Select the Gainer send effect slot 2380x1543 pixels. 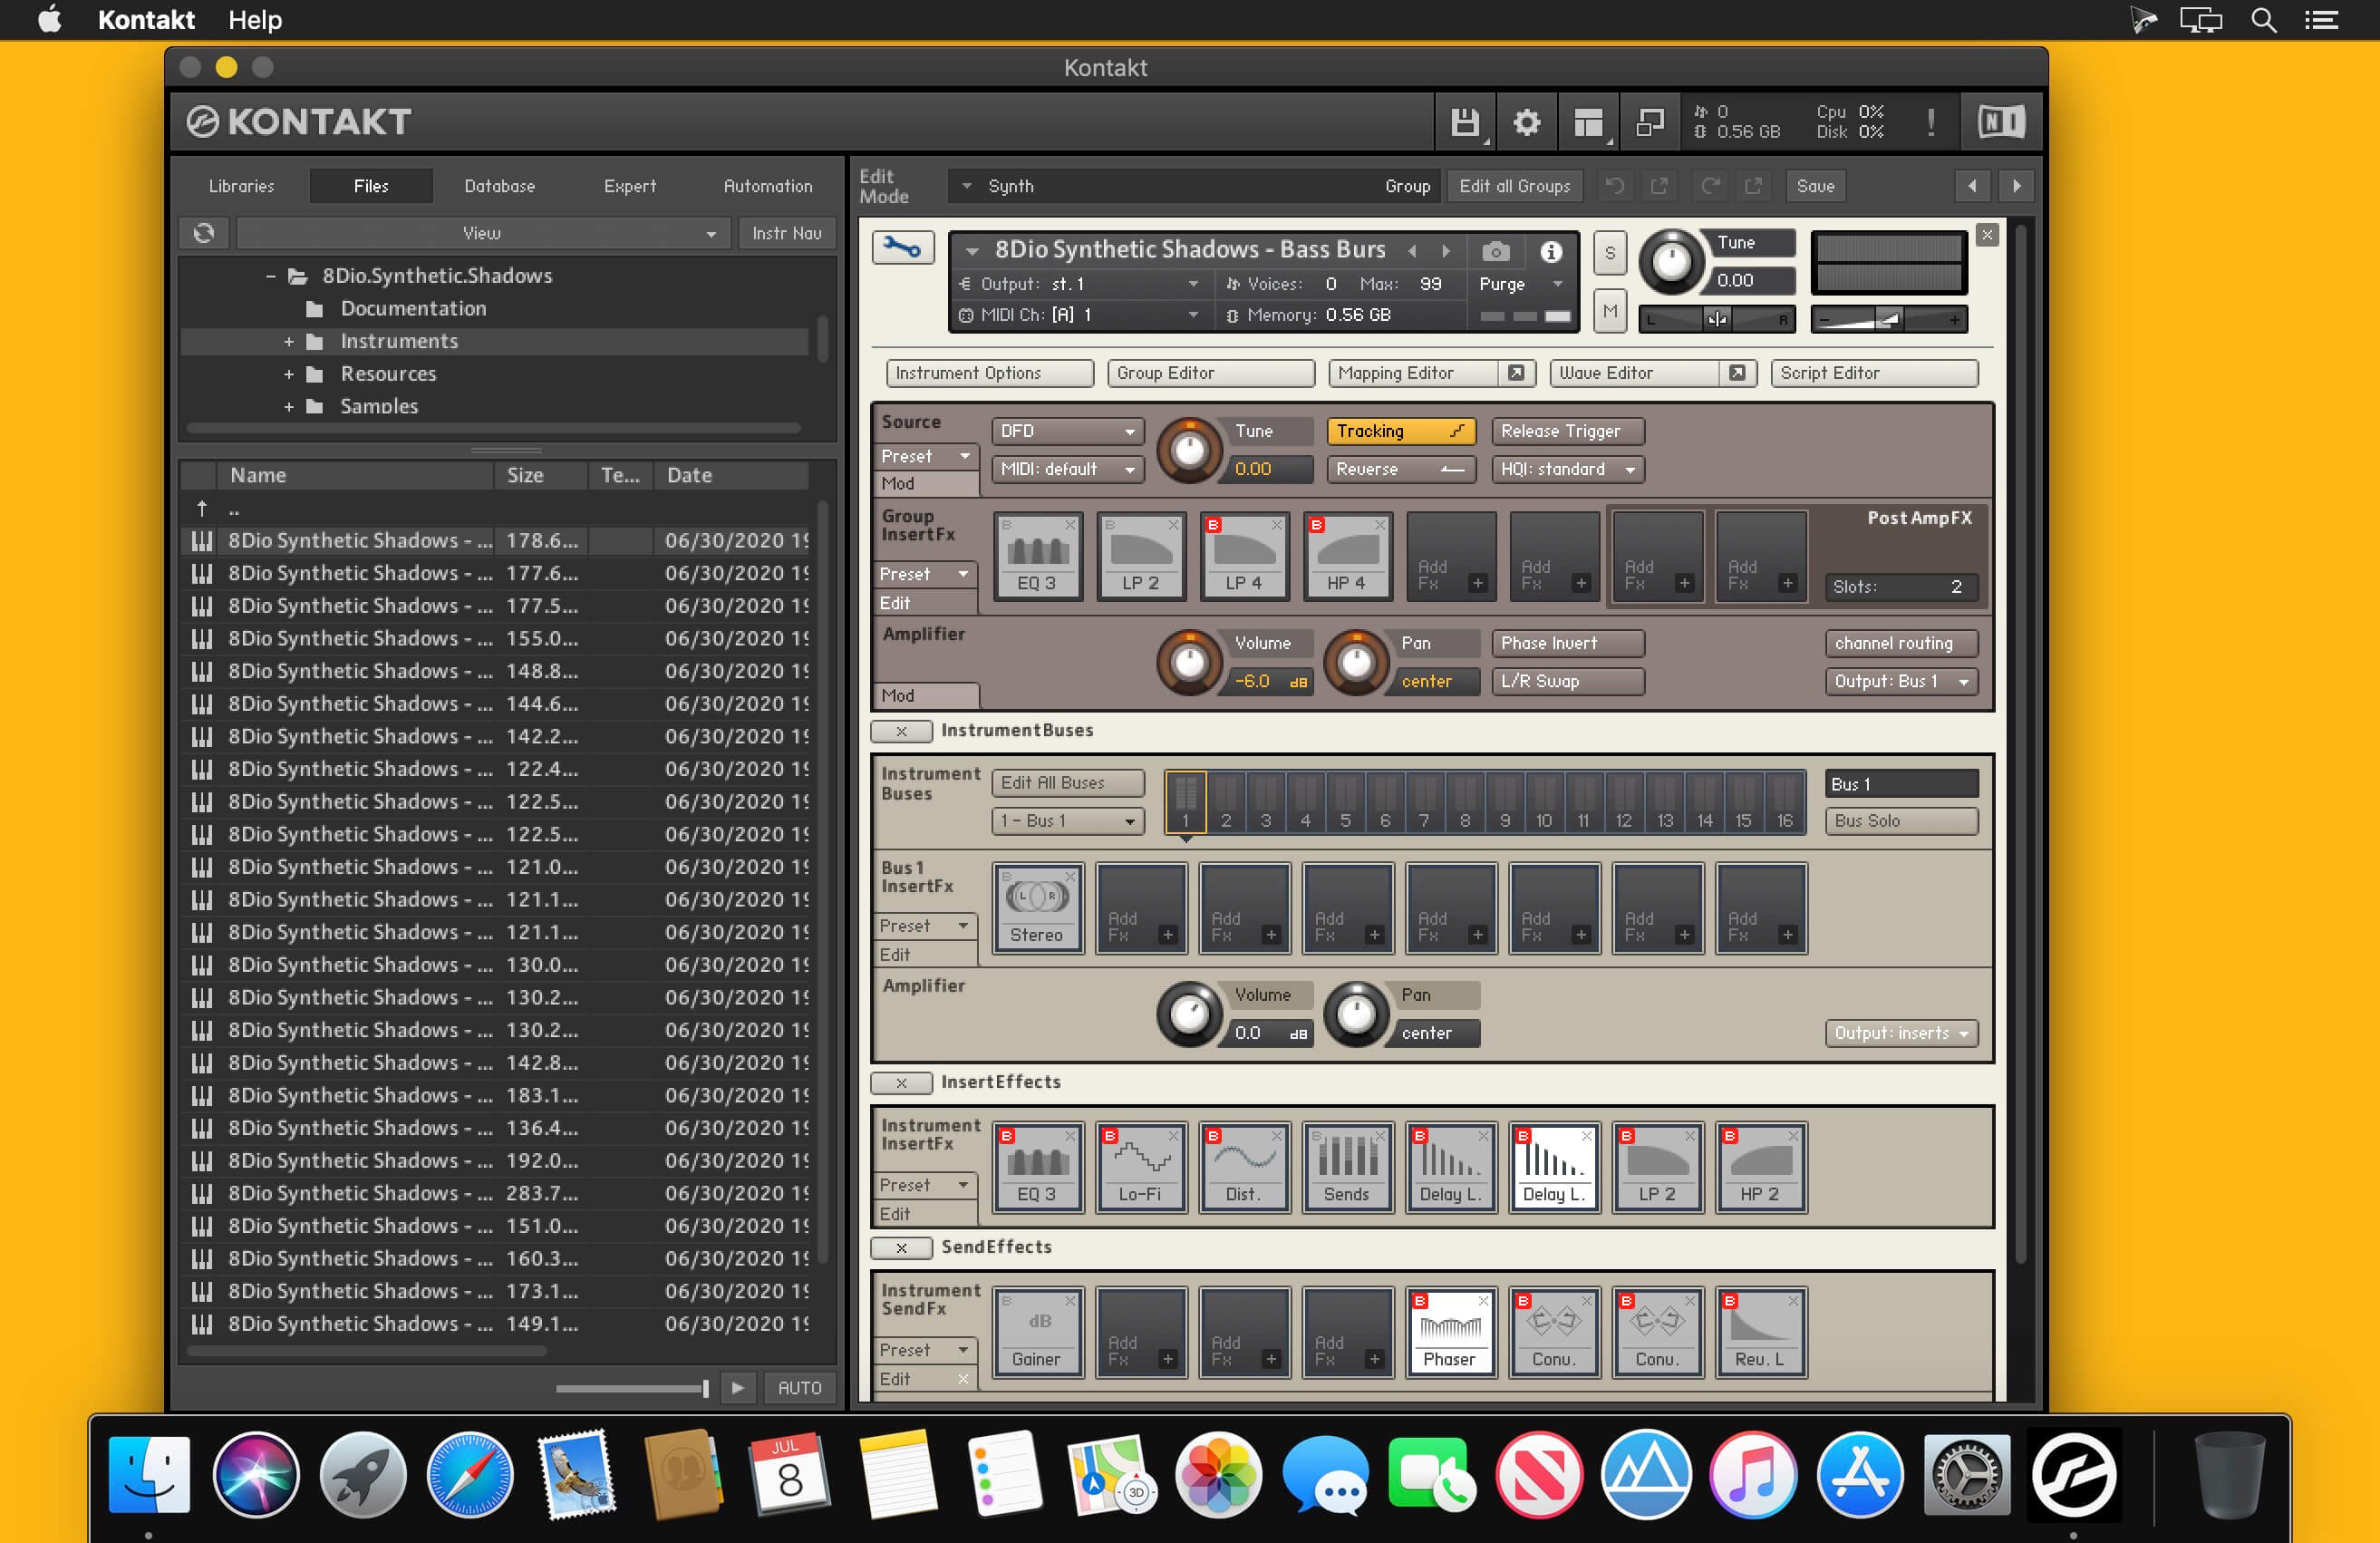click(x=1037, y=1332)
